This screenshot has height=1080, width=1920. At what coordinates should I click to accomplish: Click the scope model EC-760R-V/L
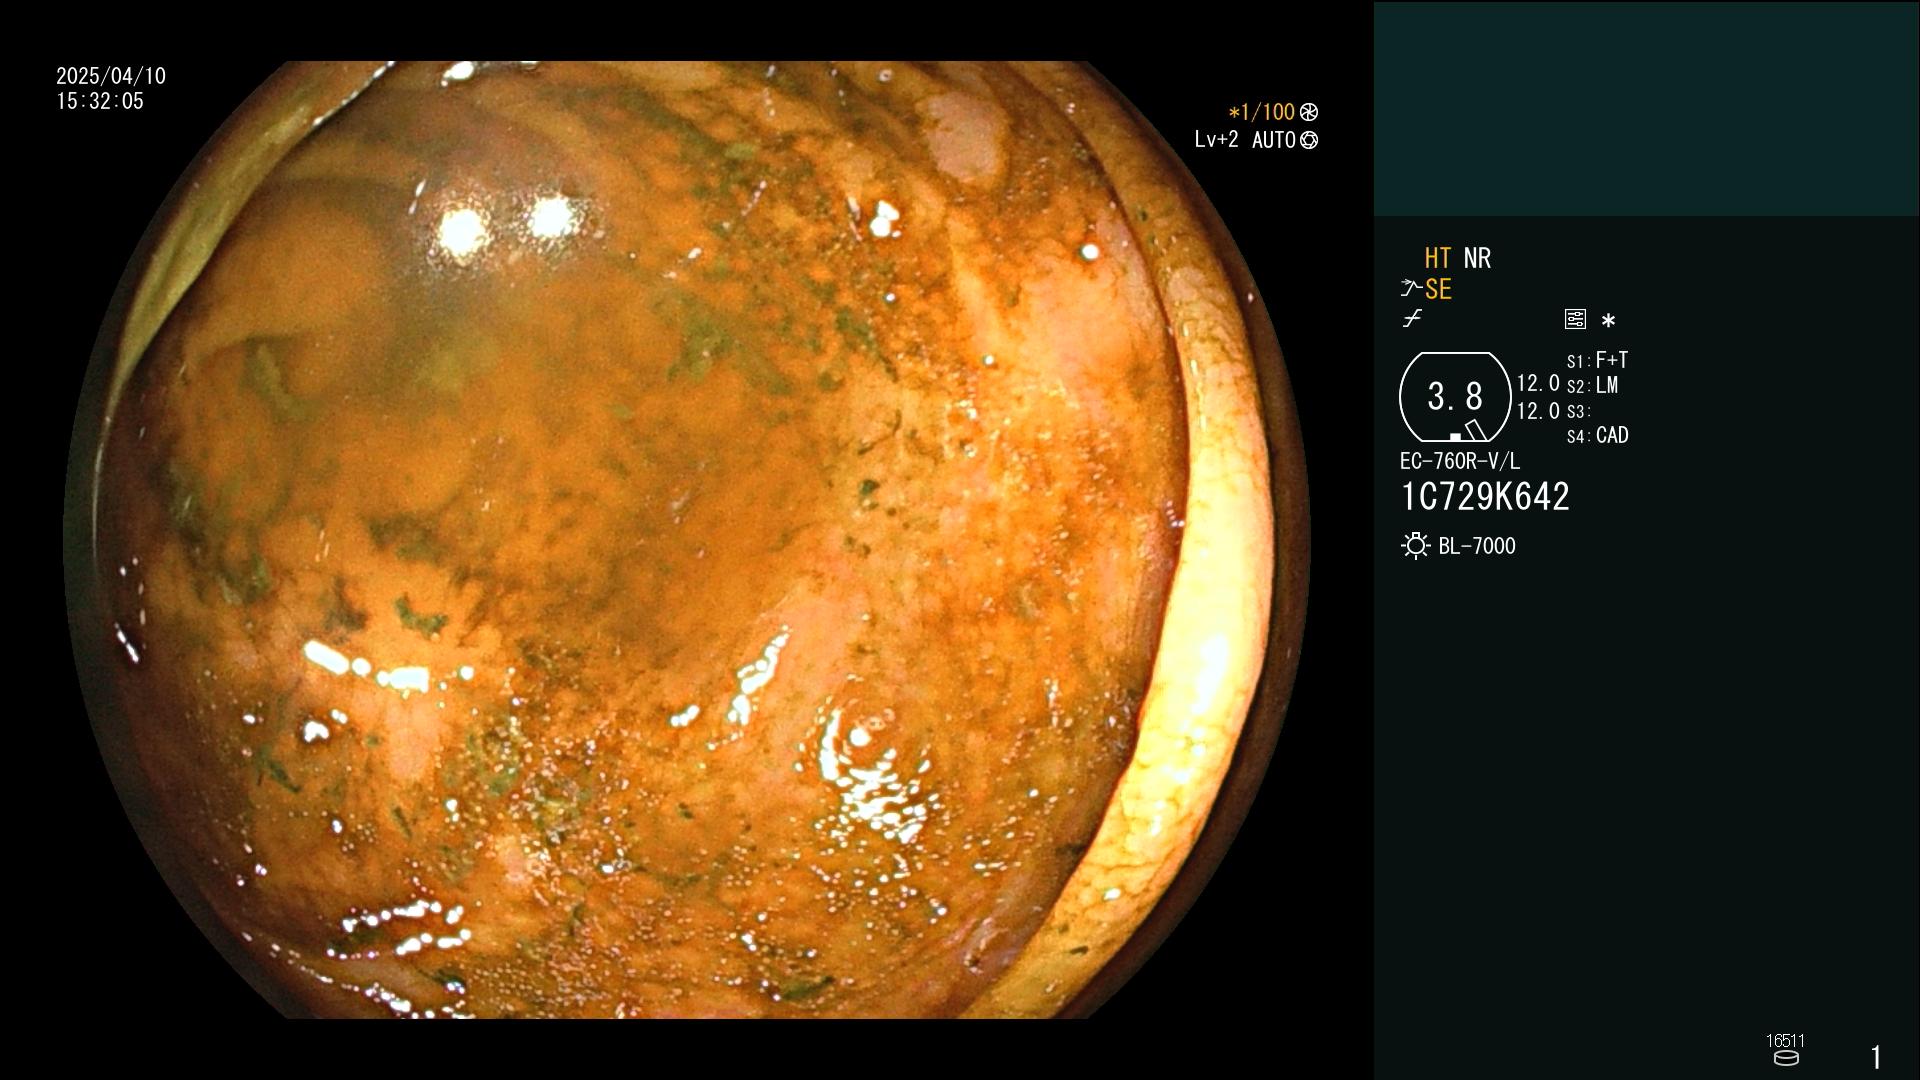tap(1460, 462)
